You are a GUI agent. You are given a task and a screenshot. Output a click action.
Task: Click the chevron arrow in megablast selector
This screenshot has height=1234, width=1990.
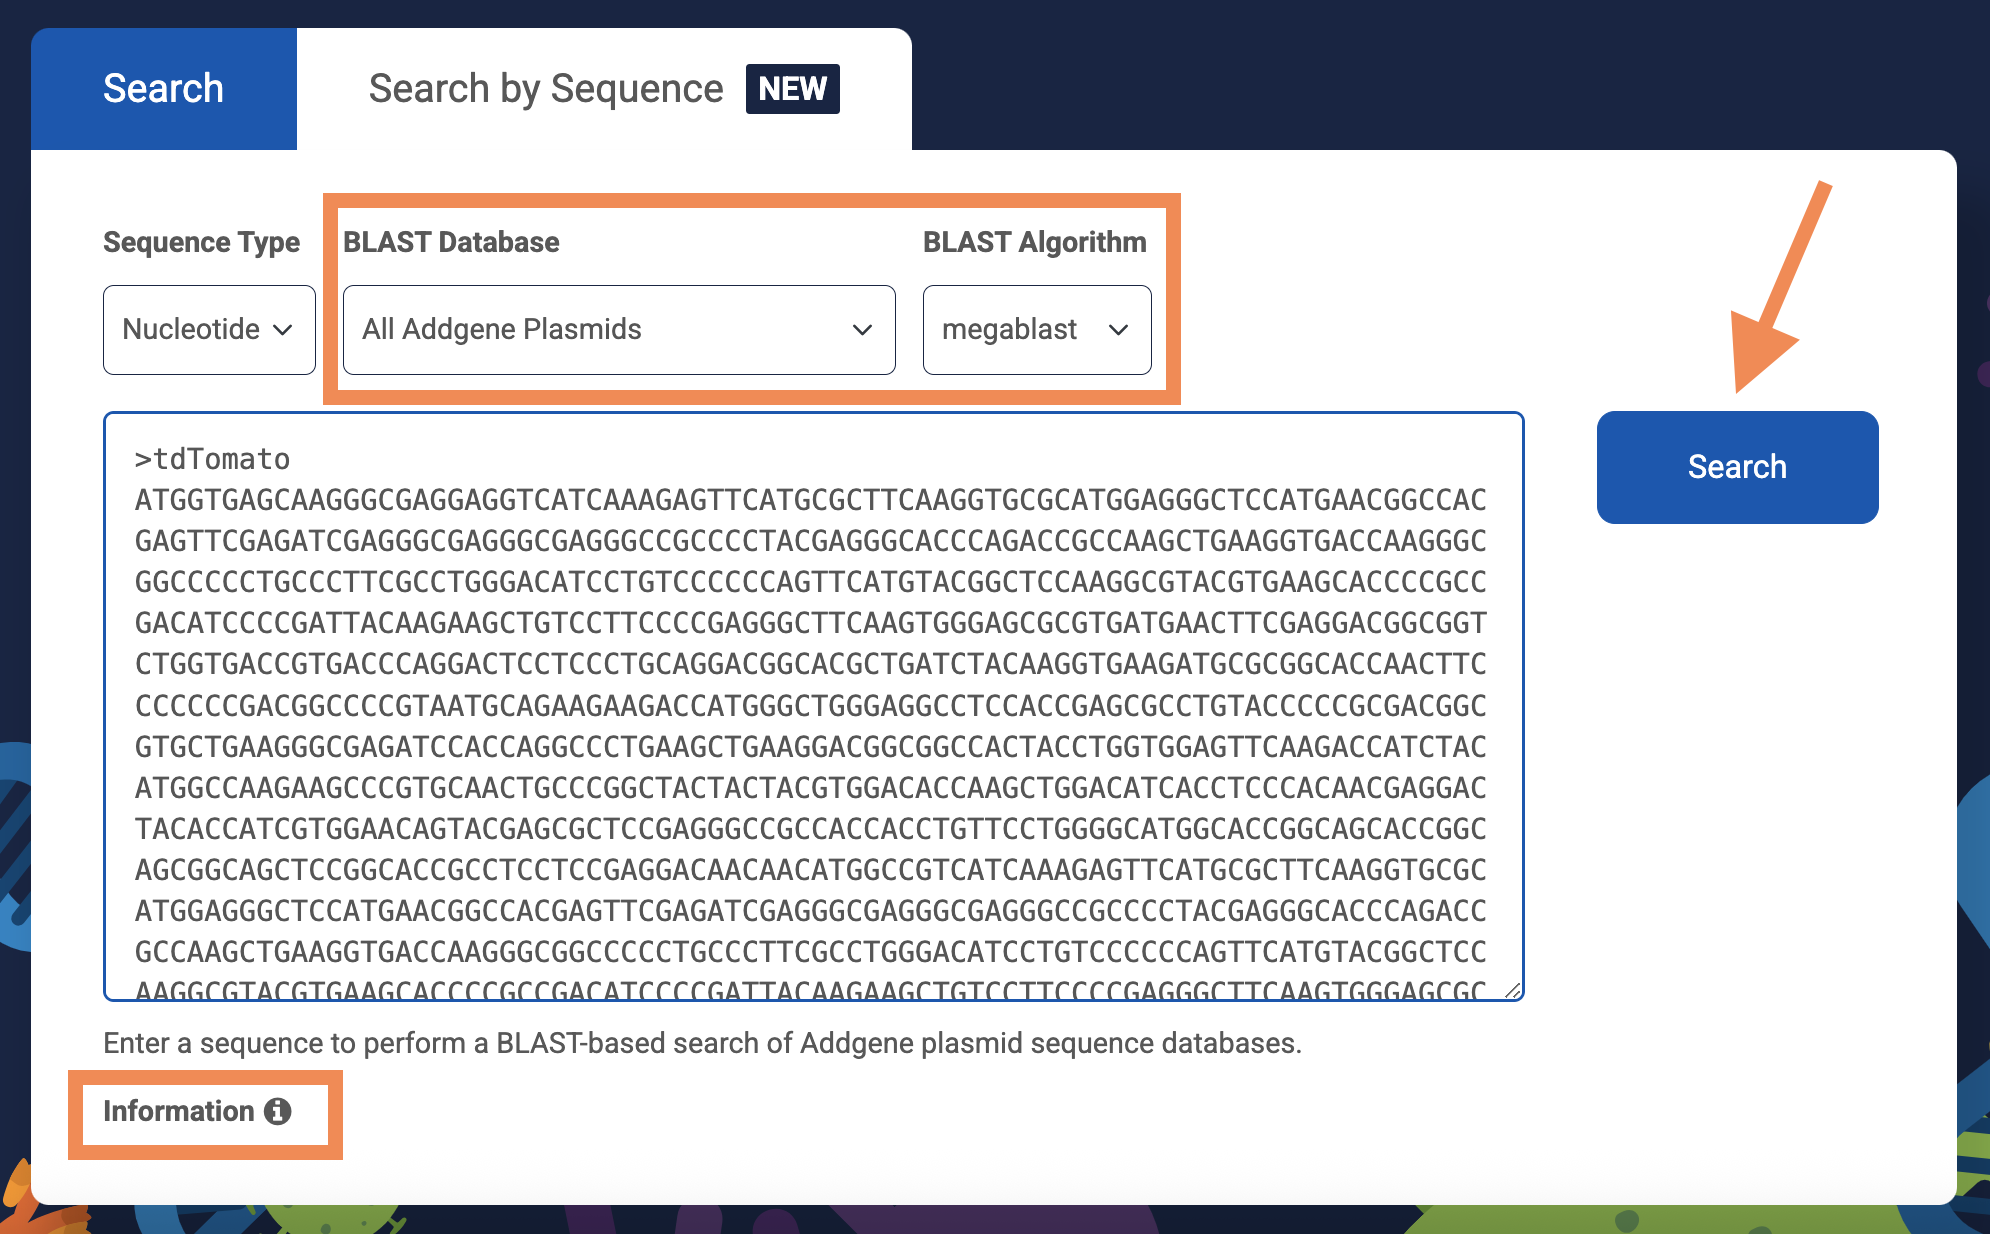click(x=1118, y=330)
